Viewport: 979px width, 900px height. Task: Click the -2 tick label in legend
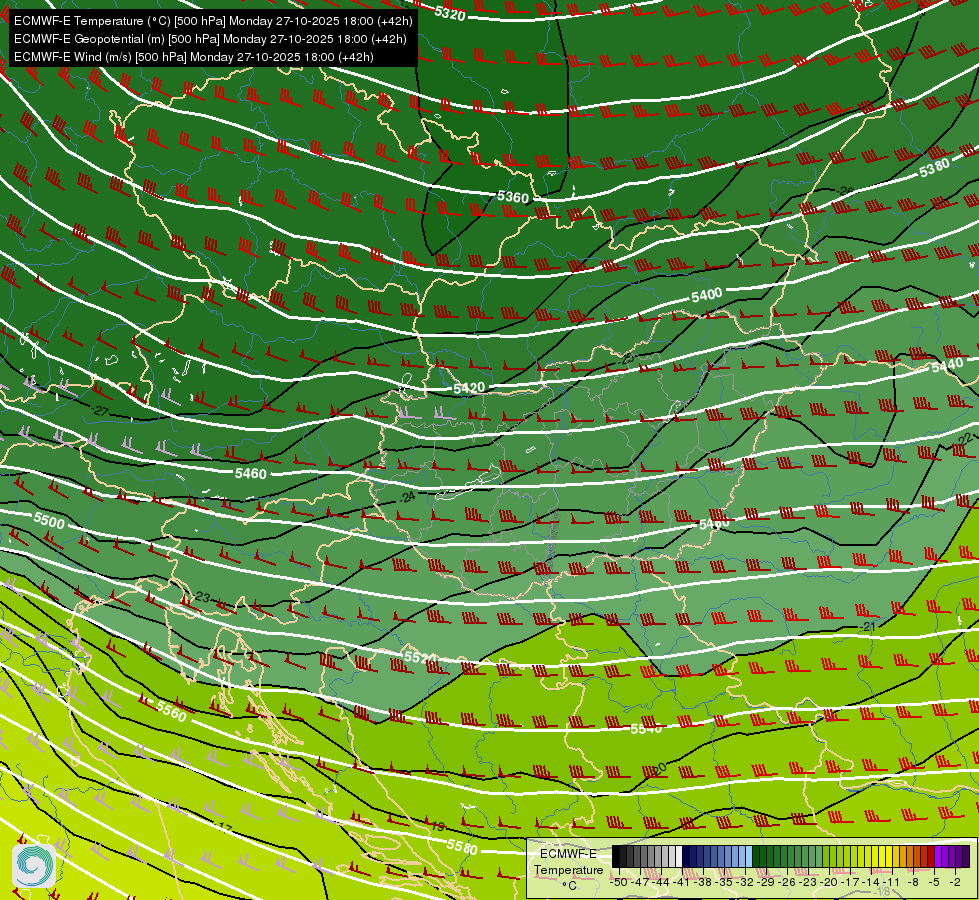(x=955, y=882)
